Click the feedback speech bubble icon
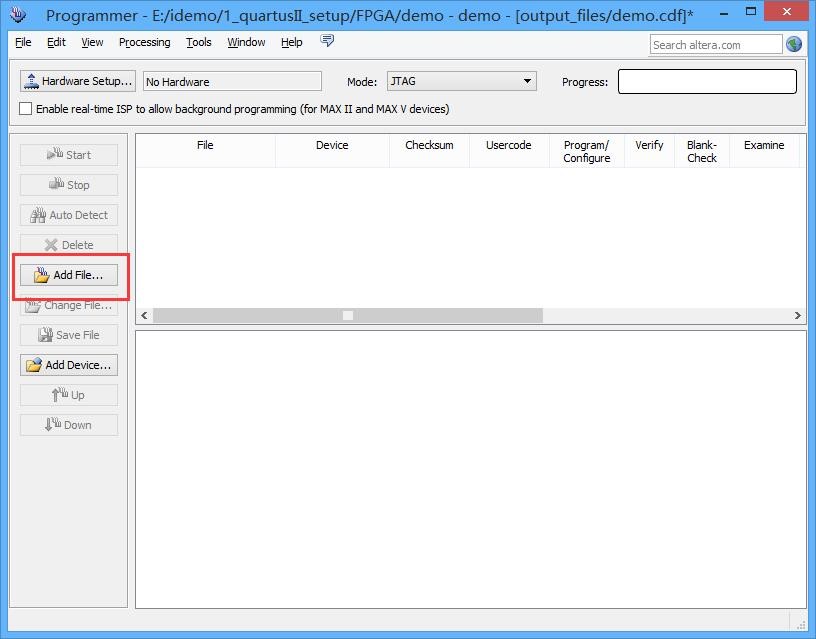This screenshot has width=816, height=639. (x=327, y=41)
